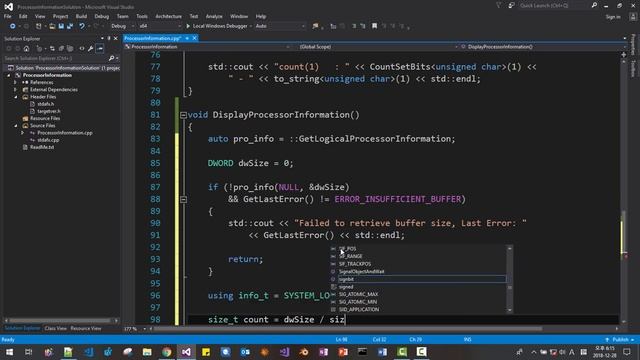The height and width of the screenshot is (360, 640).
Task: Select the Resource Files folder
Action: pos(45,118)
